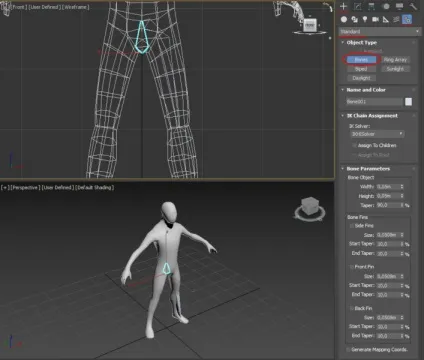Screen dimensions: 424x360
Task: Adjust the bone Width spinner arrows
Action: tap(402, 187)
